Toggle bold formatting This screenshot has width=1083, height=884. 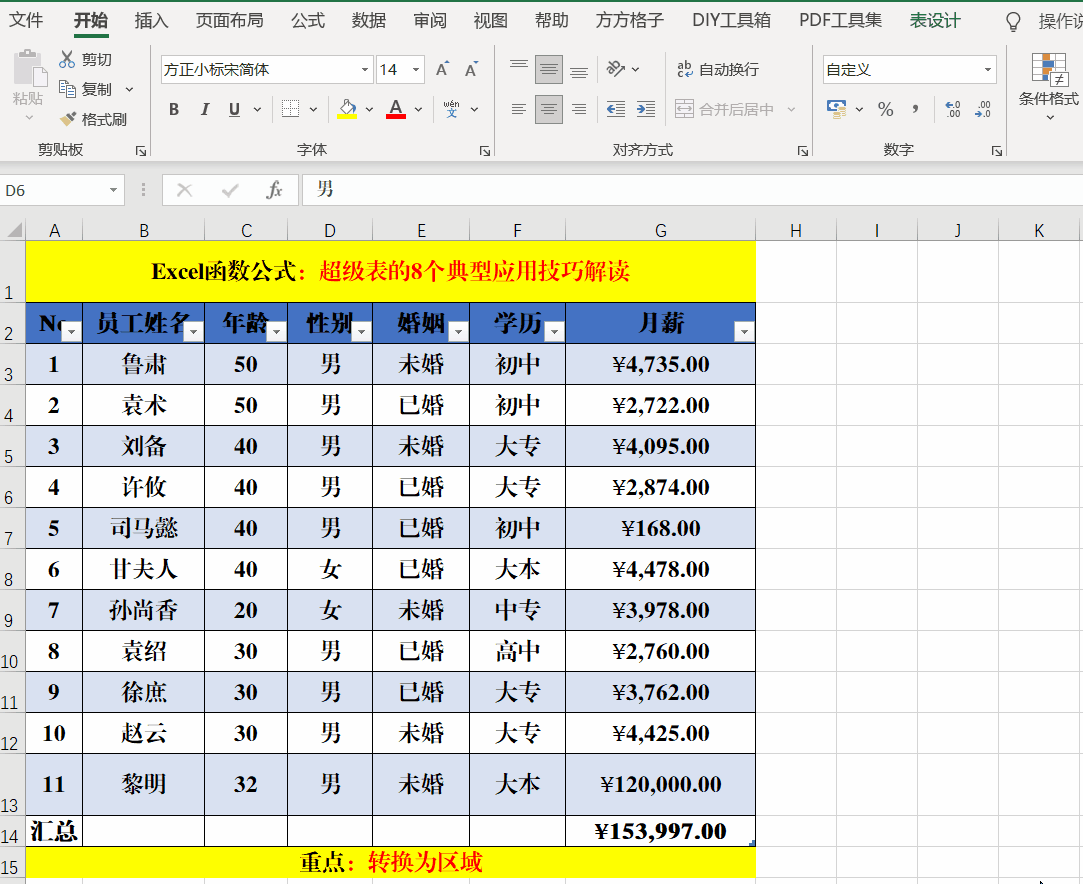pyautogui.click(x=174, y=109)
